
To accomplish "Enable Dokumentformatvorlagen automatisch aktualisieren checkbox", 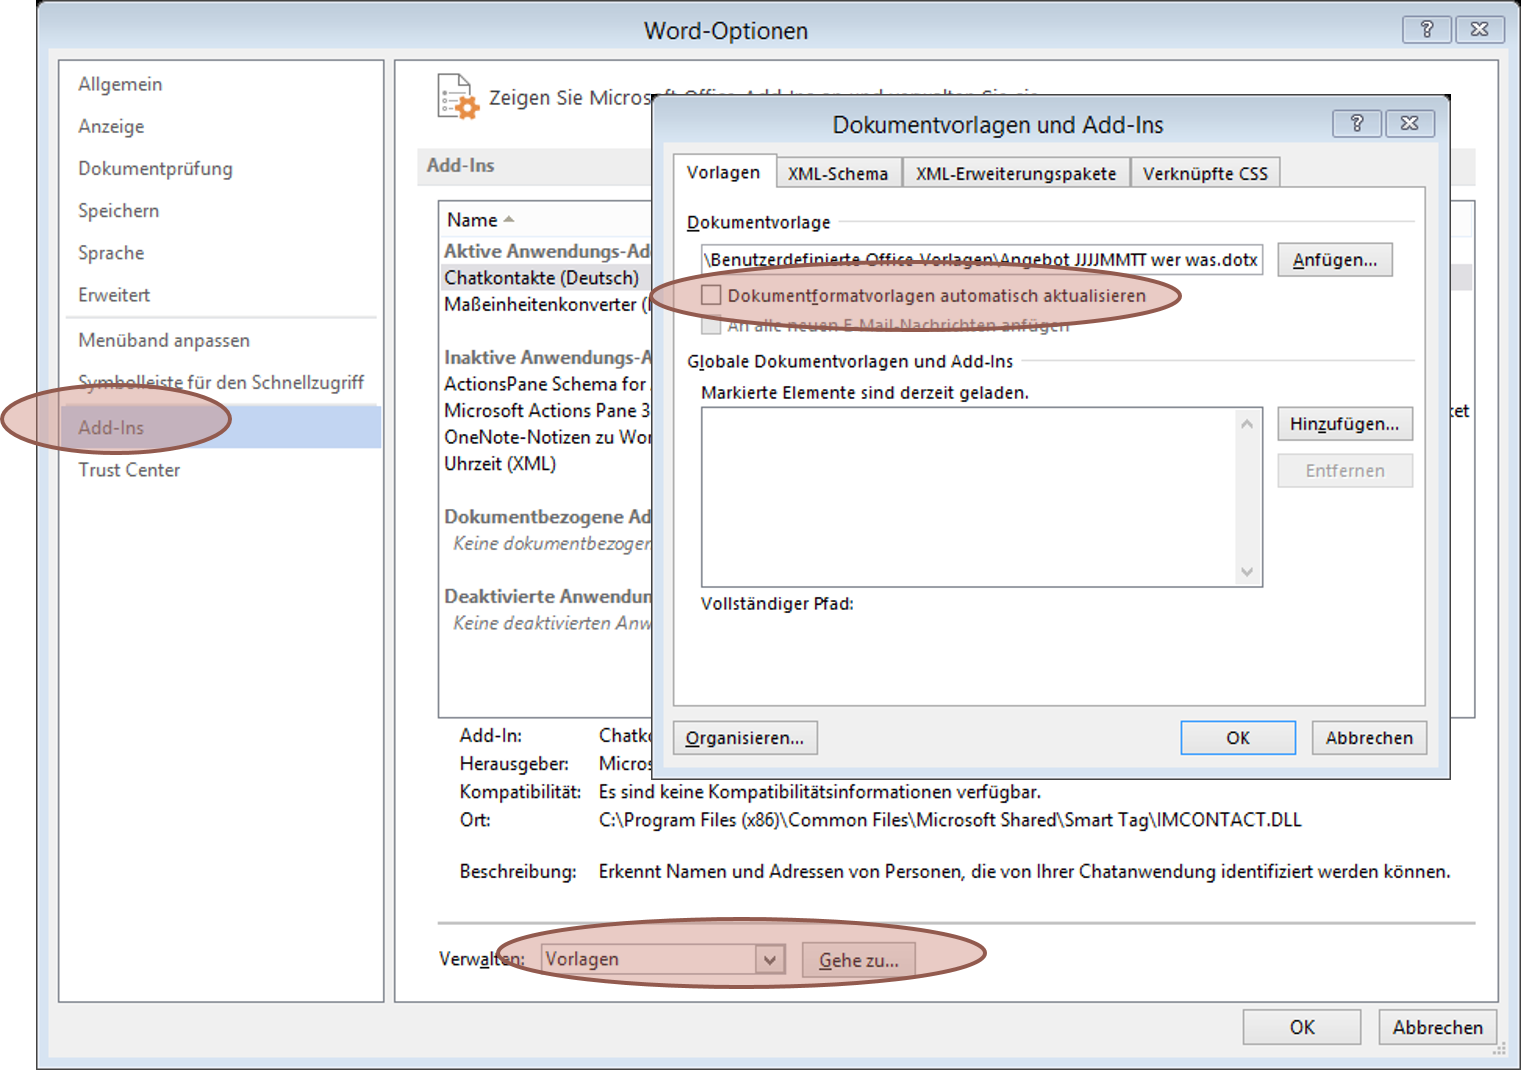I will tap(711, 295).
